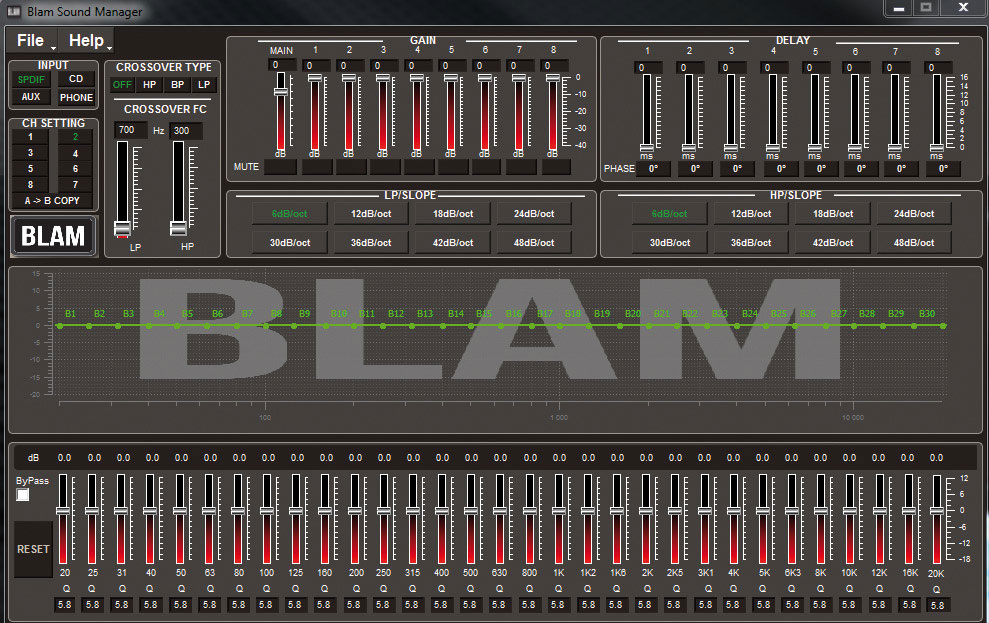
Task: Open the Help menu
Action: [x=89, y=41]
